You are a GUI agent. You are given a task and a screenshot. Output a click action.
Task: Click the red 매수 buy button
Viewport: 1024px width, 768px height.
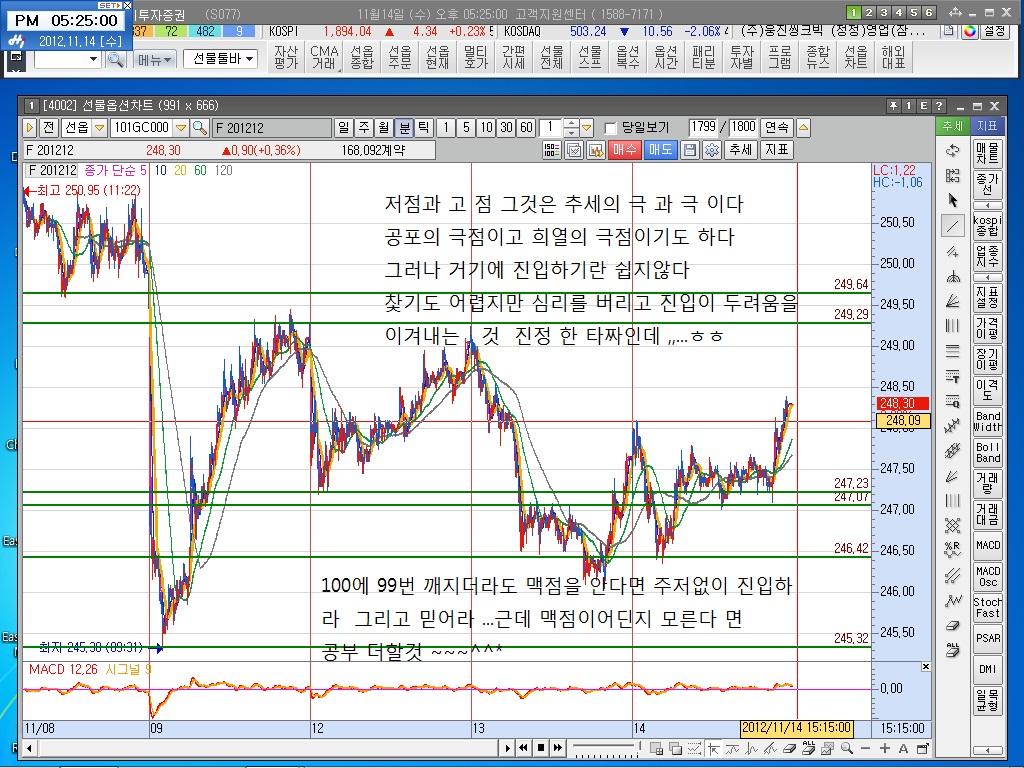[x=626, y=150]
